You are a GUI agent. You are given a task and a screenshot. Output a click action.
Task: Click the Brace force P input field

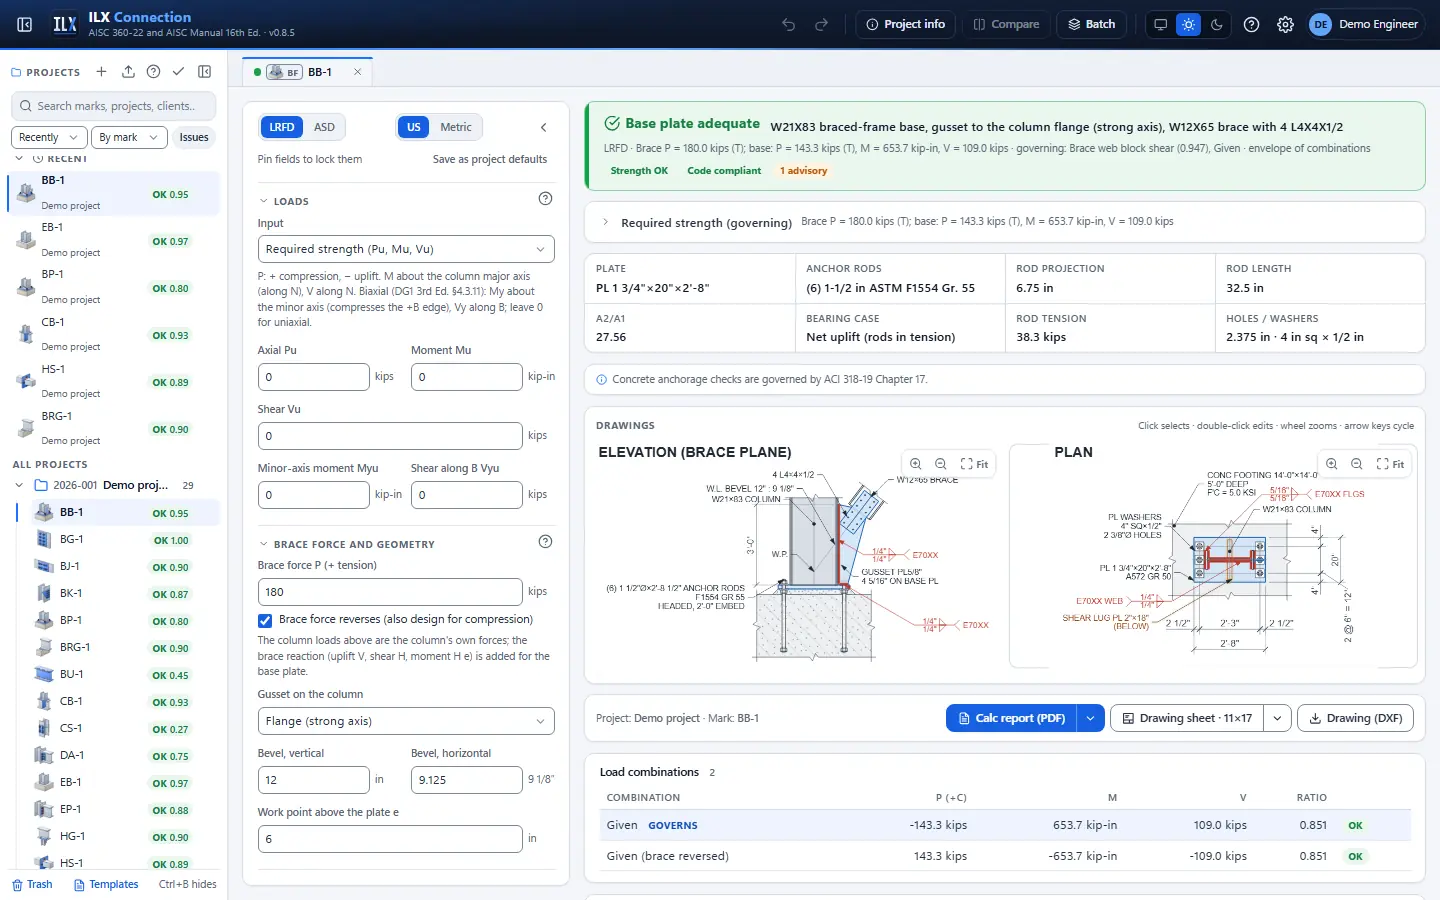(x=390, y=592)
